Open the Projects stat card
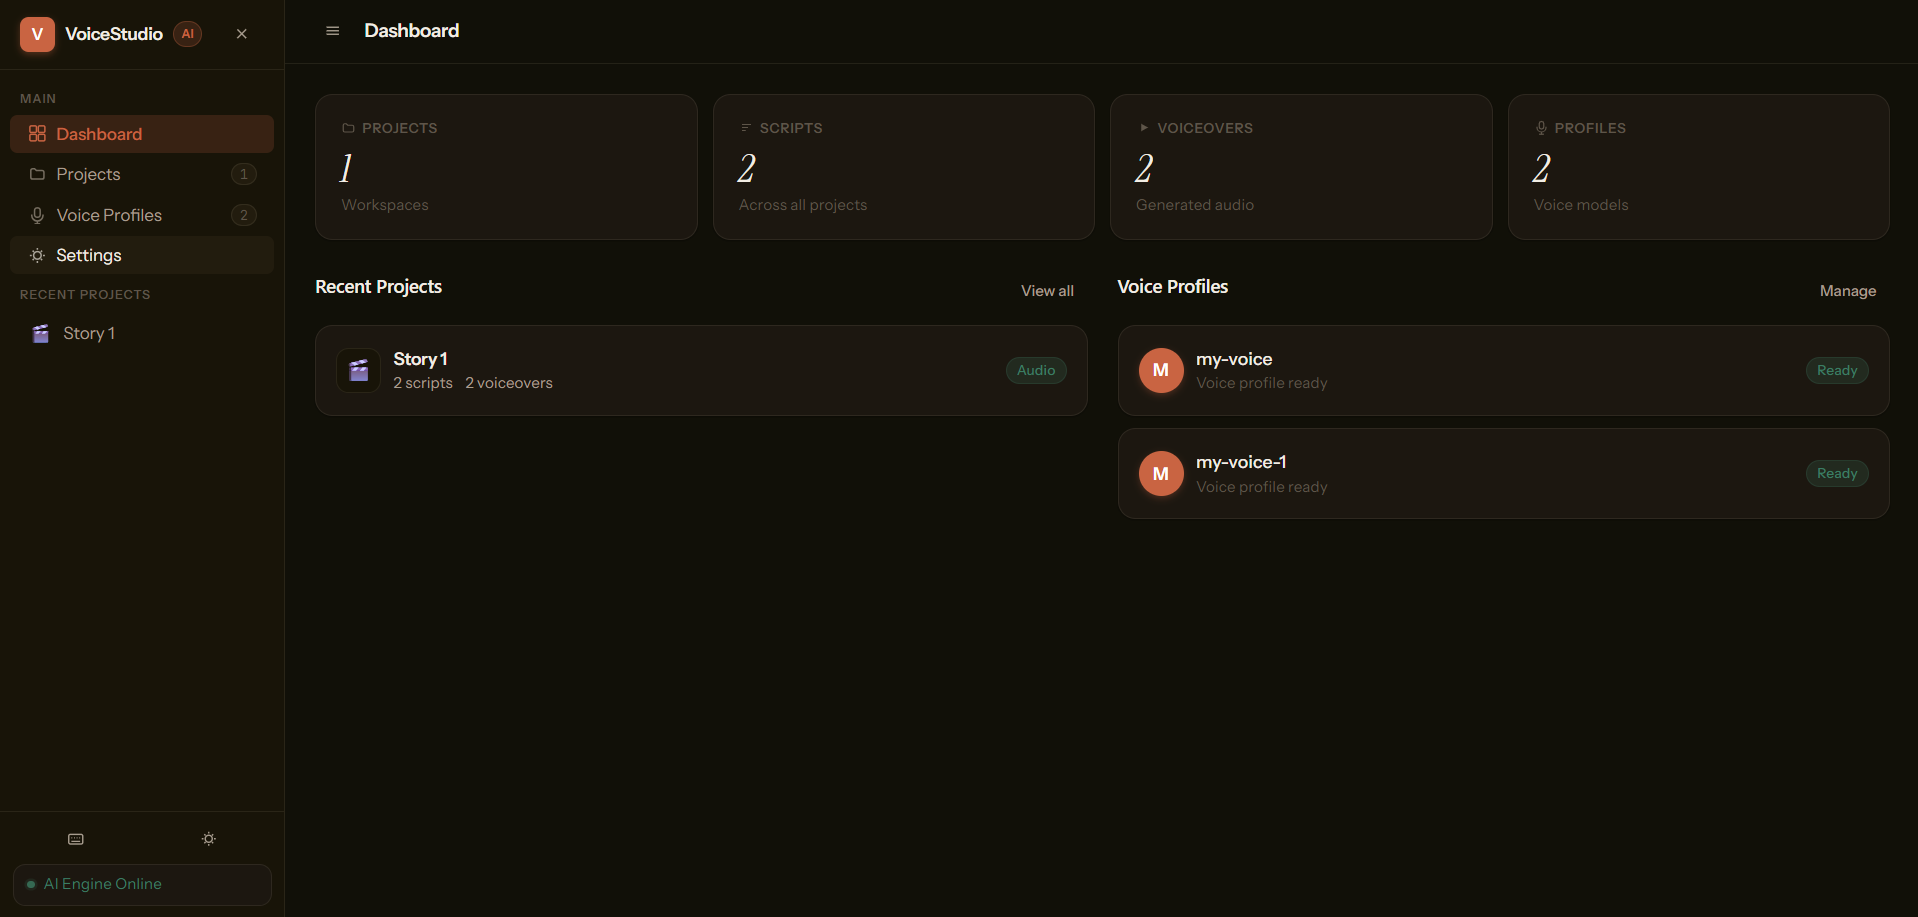This screenshot has width=1918, height=917. point(506,167)
